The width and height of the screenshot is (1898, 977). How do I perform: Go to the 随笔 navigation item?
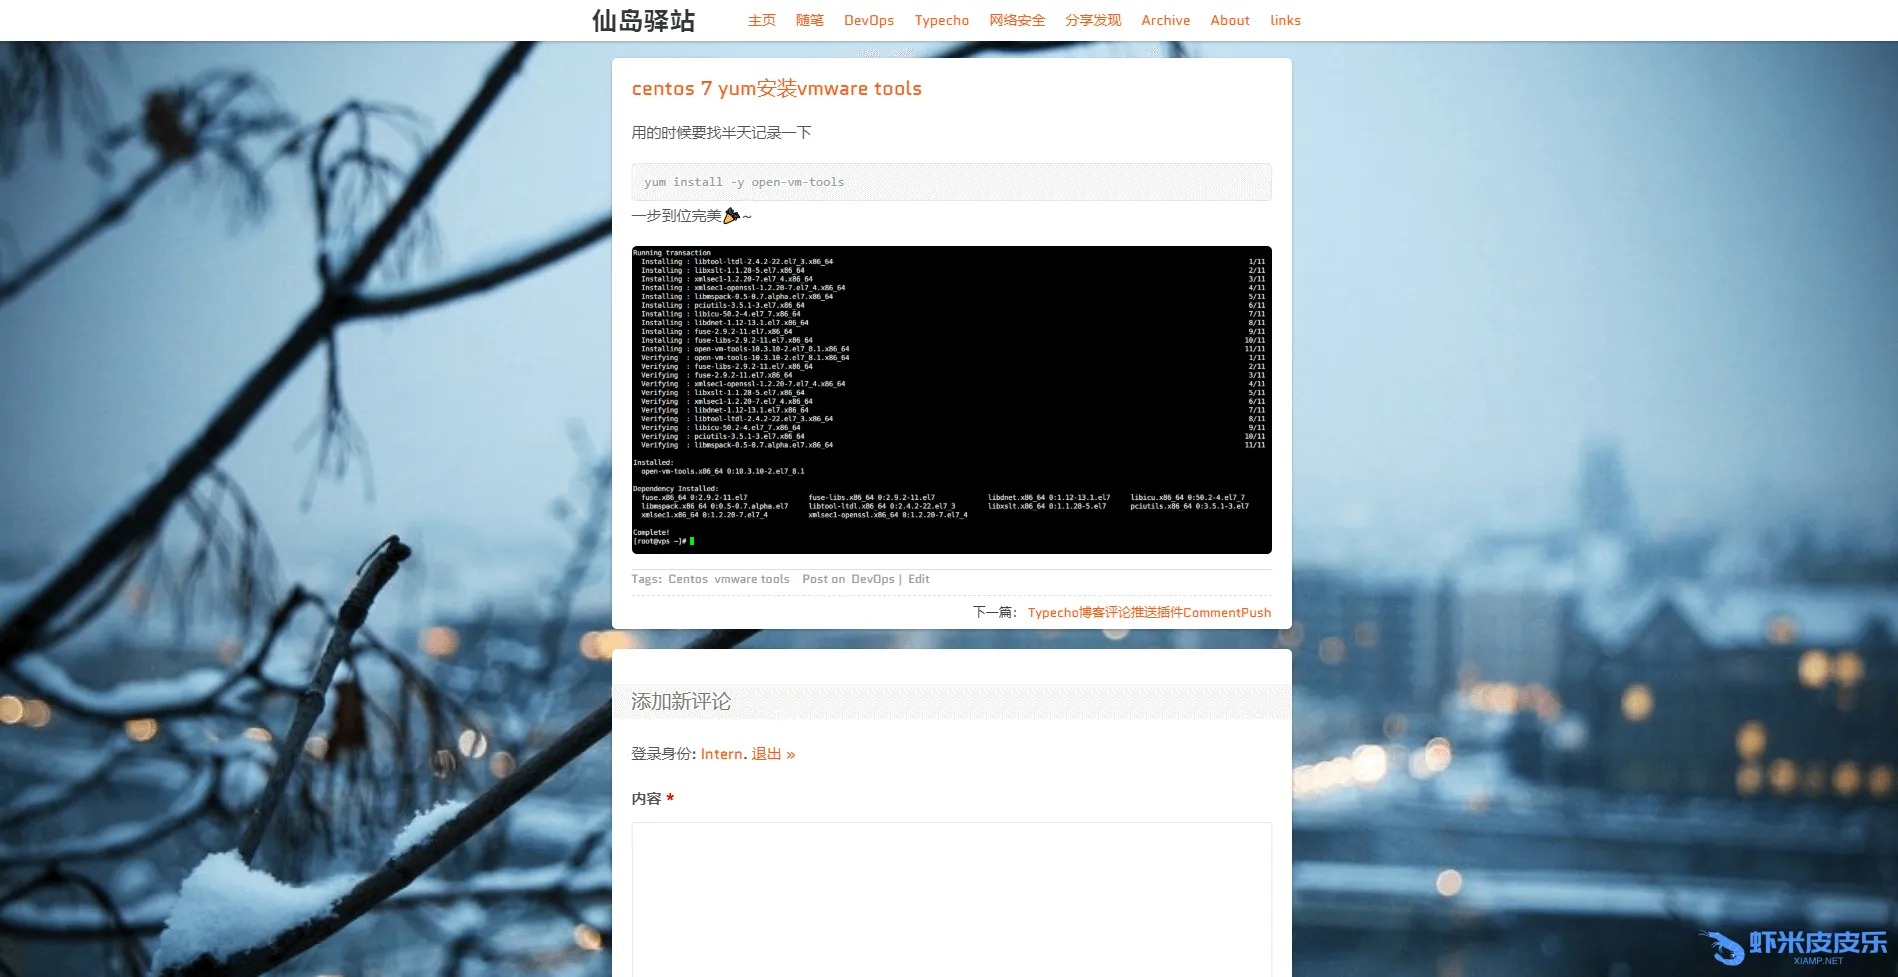[x=809, y=20]
